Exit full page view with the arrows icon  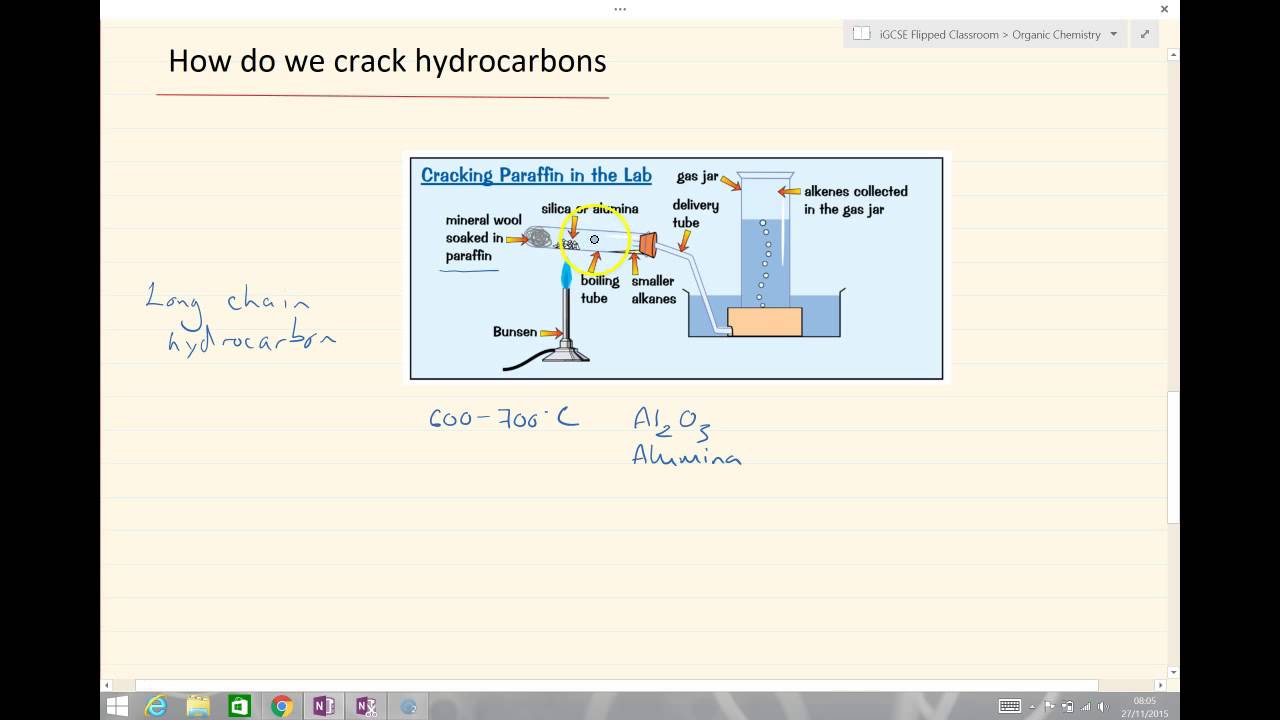click(1144, 34)
